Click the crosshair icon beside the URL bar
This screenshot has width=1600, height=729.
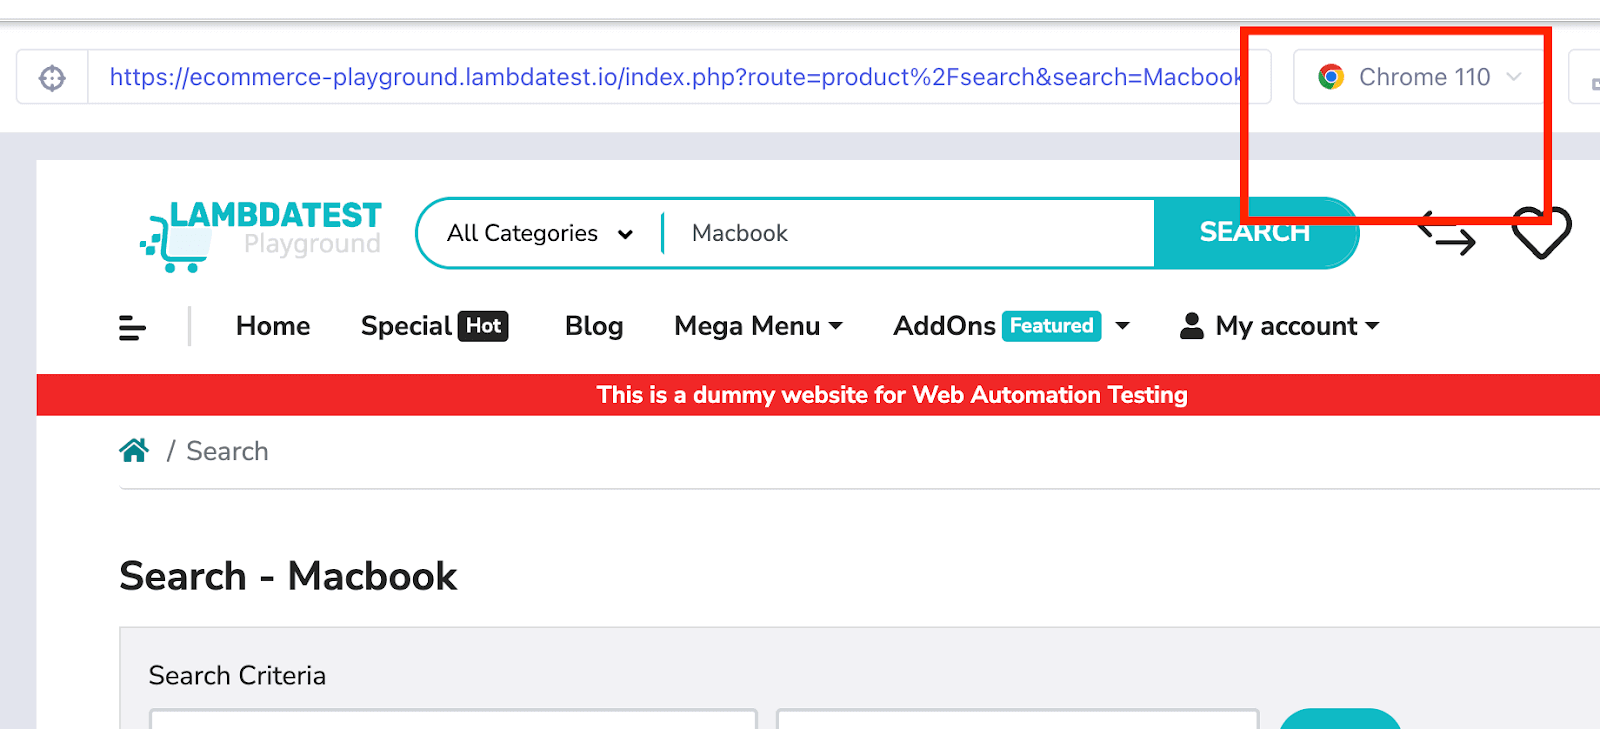click(52, 77)
